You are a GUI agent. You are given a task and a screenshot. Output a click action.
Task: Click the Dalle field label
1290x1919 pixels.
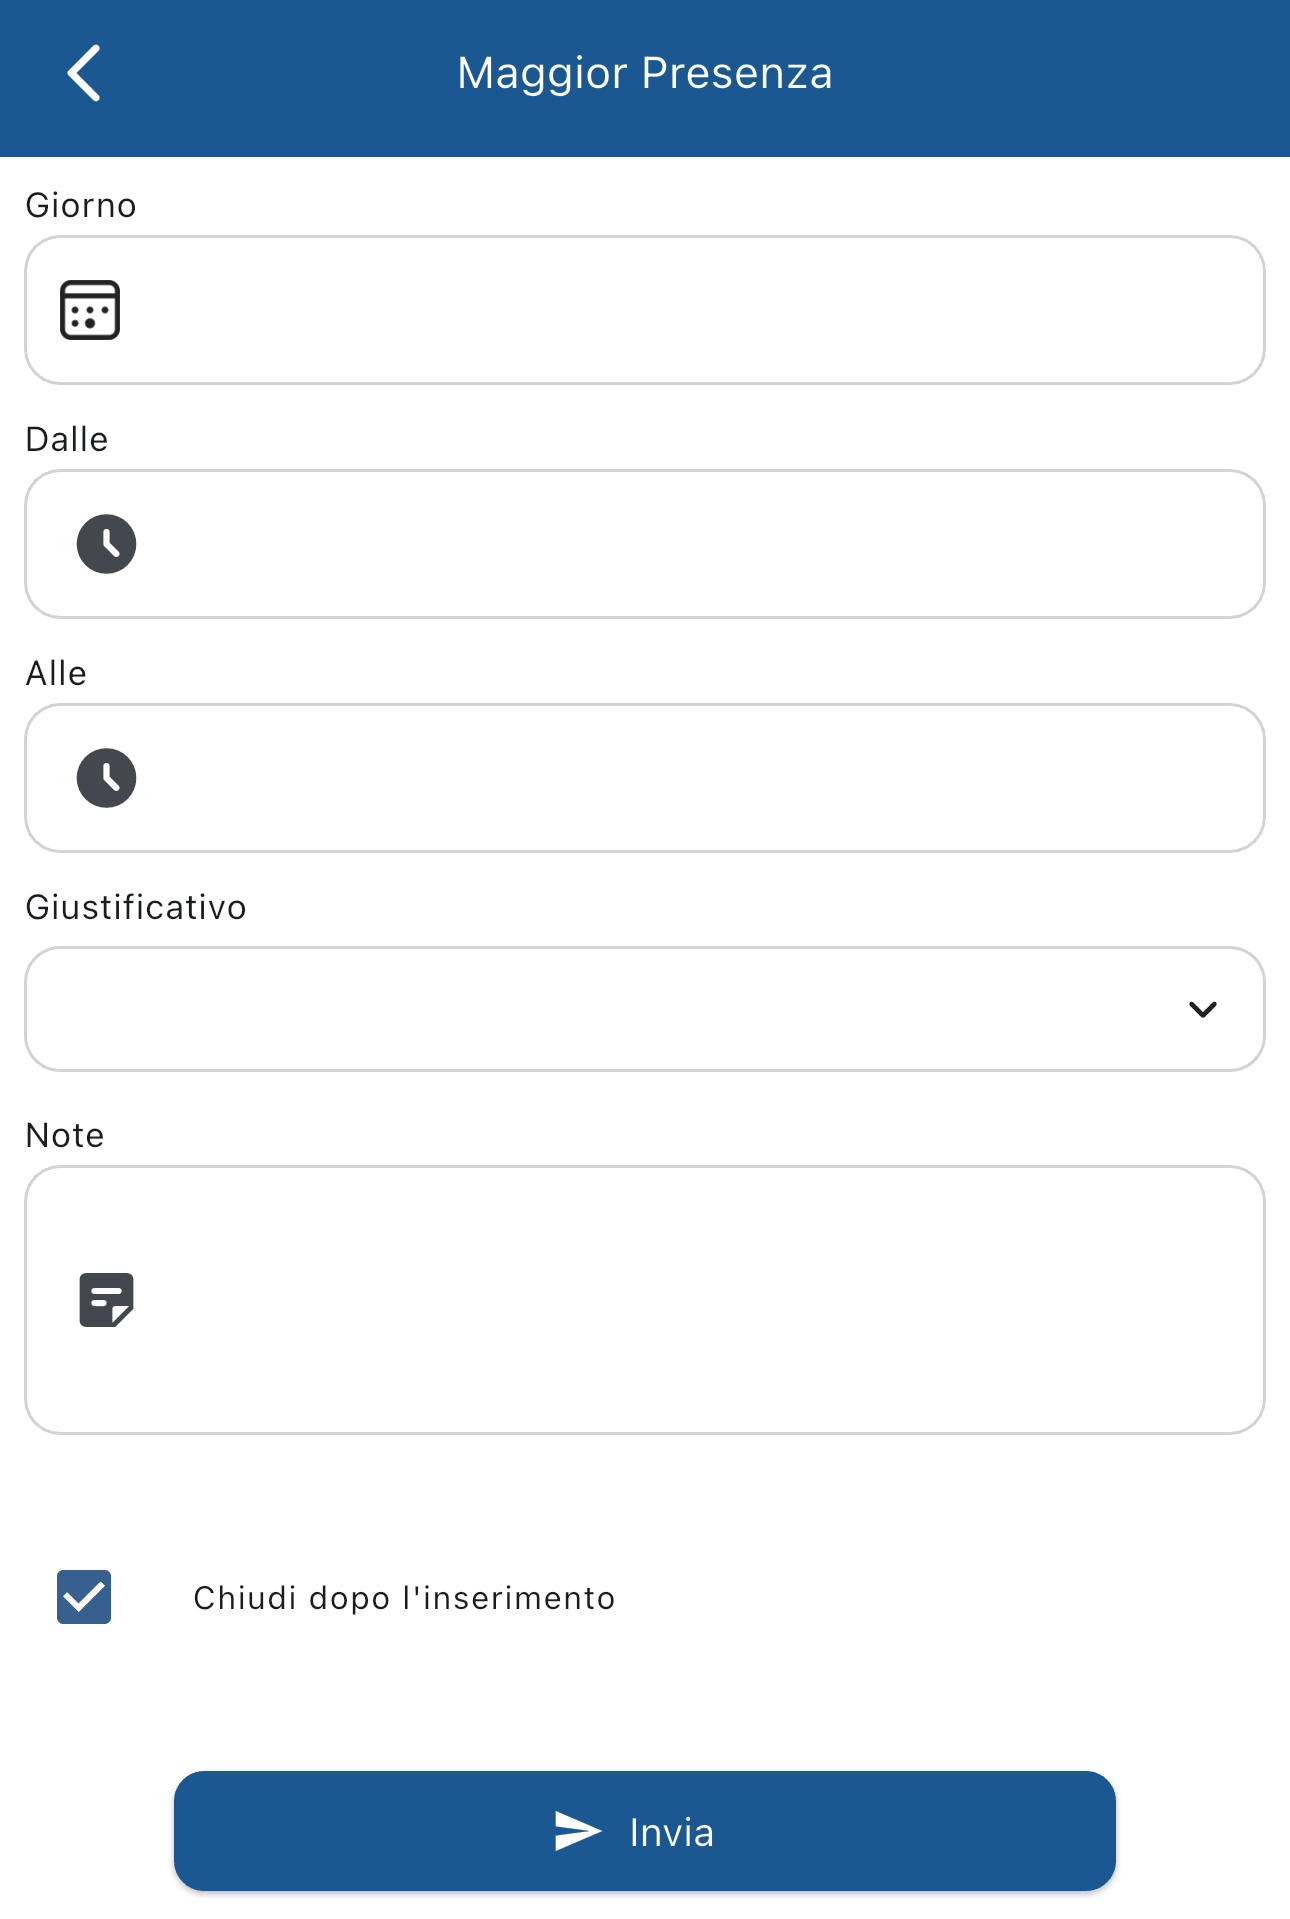click(67, 439)
